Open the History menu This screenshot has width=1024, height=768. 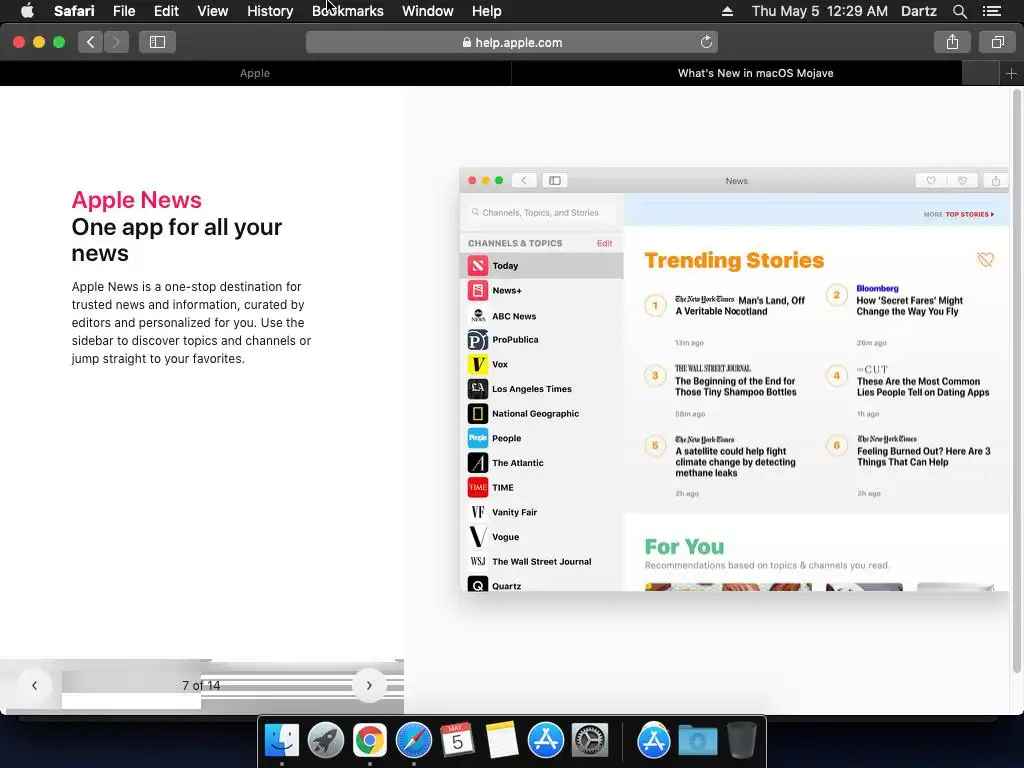[270, 11]
